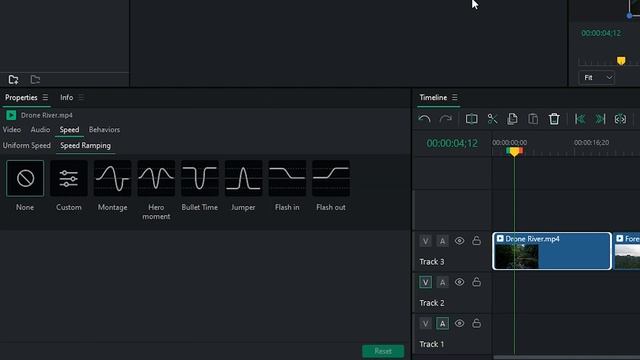Screen dimensions: 640x360
Task: Trim start to playhead icon
Action: click(x=580, y=119)
